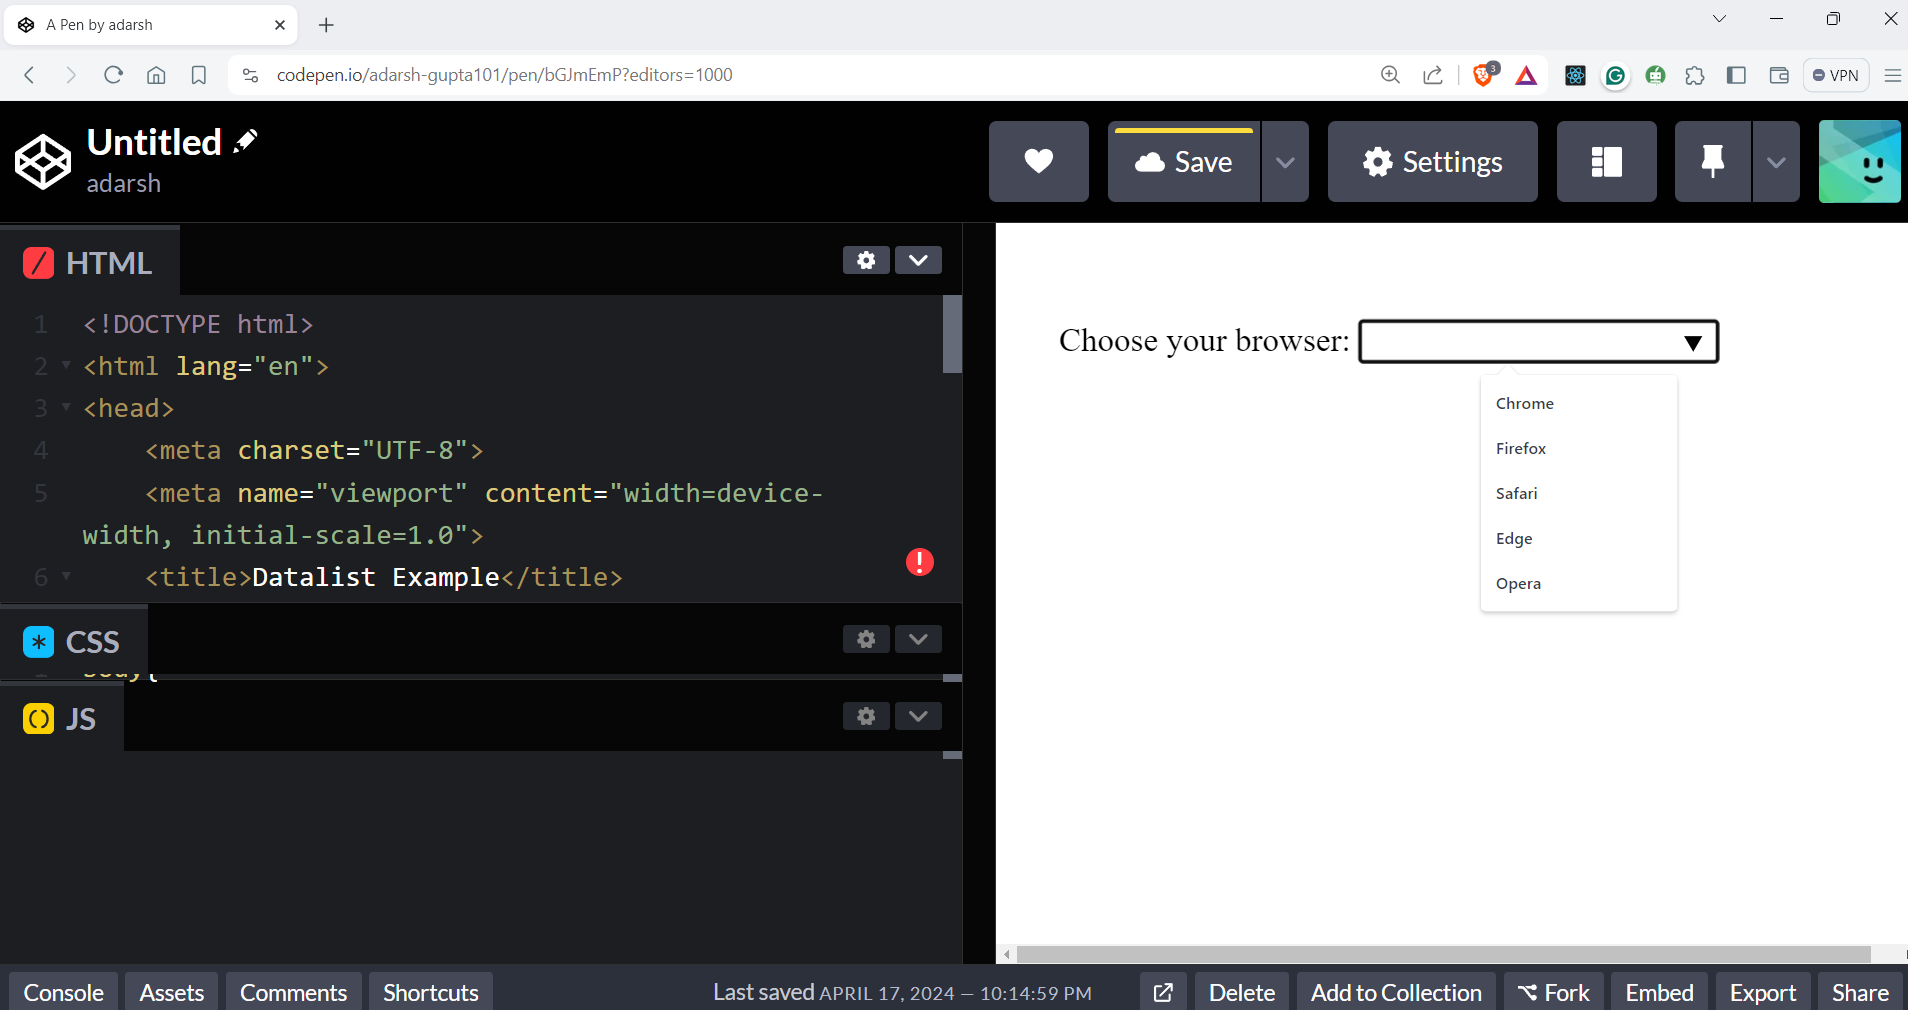The image size is (1908, 1010).
Task: Click the red error indicator icon
Action: (919, 562)
